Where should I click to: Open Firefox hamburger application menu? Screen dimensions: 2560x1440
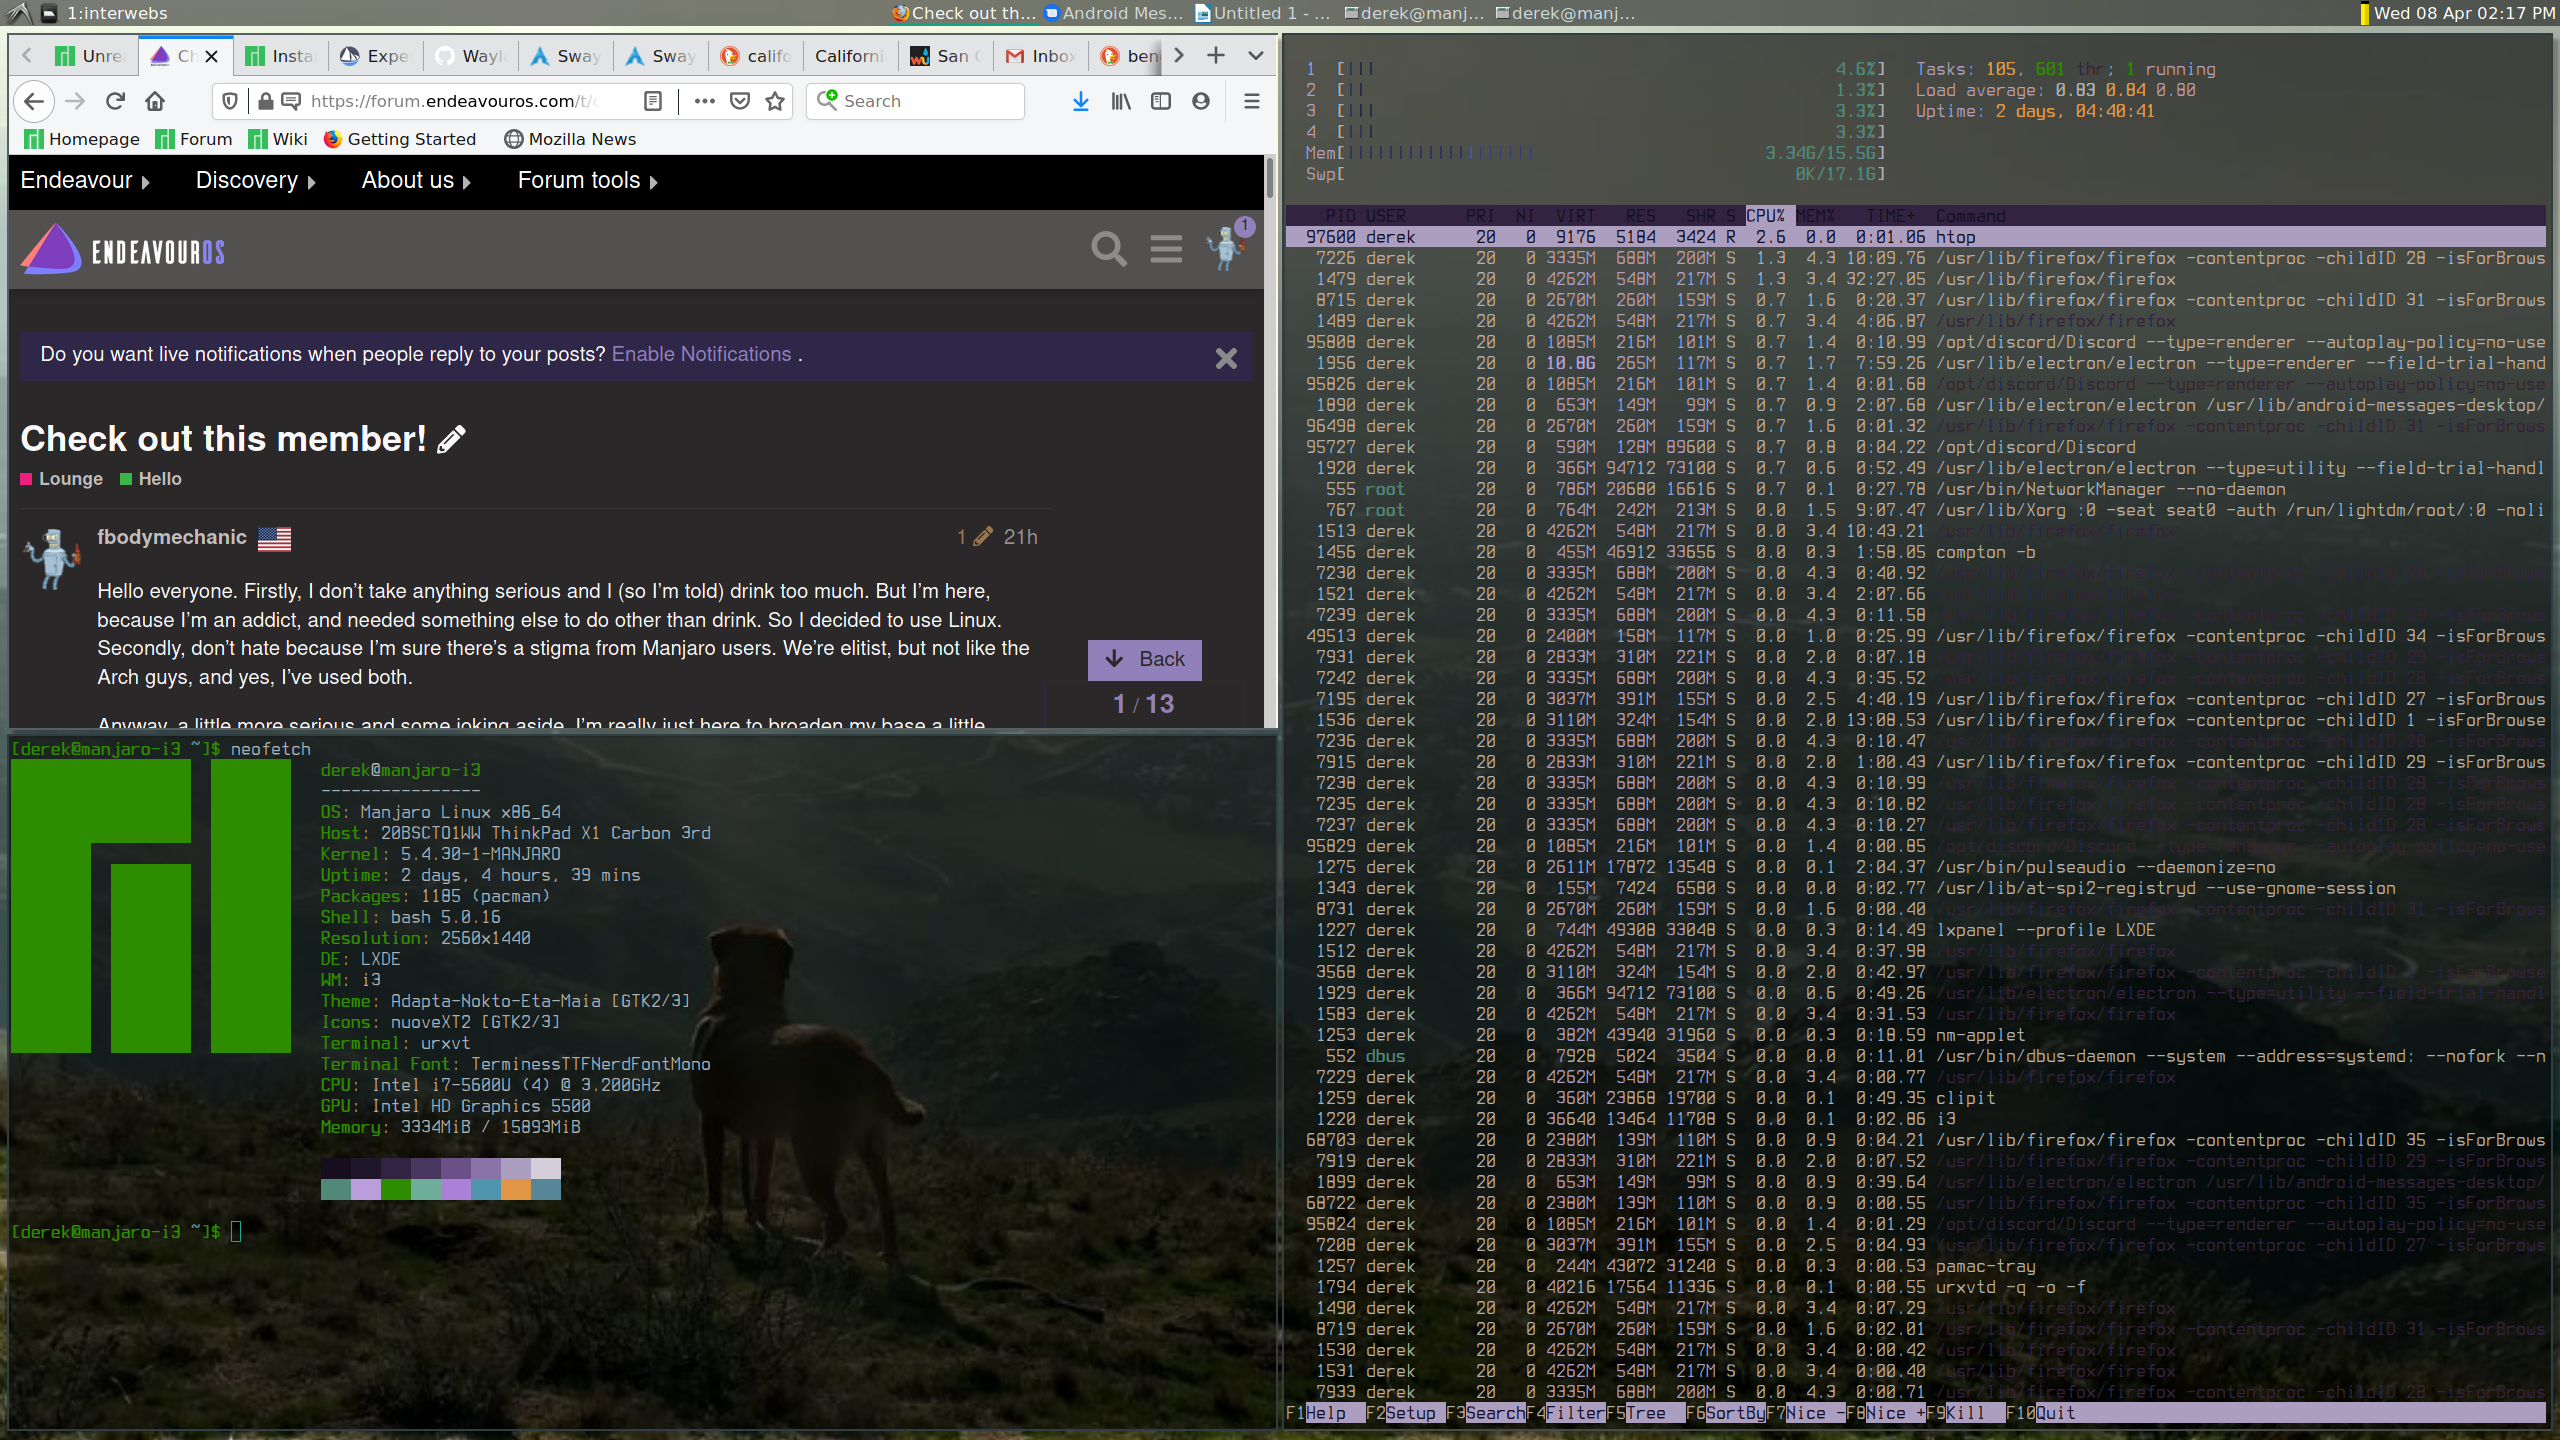1251,101
